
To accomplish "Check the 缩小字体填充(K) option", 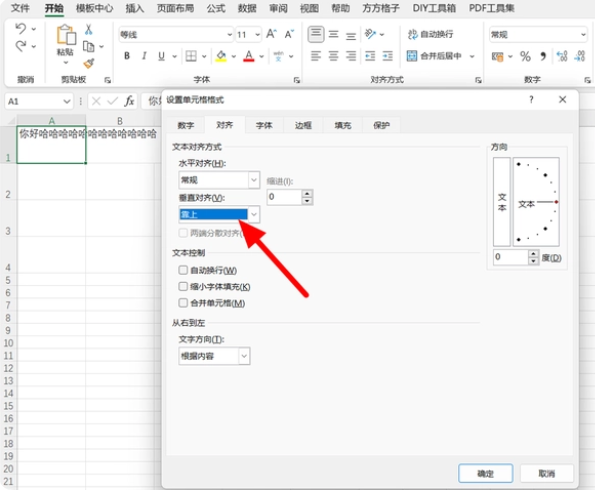I will point(183,286).
